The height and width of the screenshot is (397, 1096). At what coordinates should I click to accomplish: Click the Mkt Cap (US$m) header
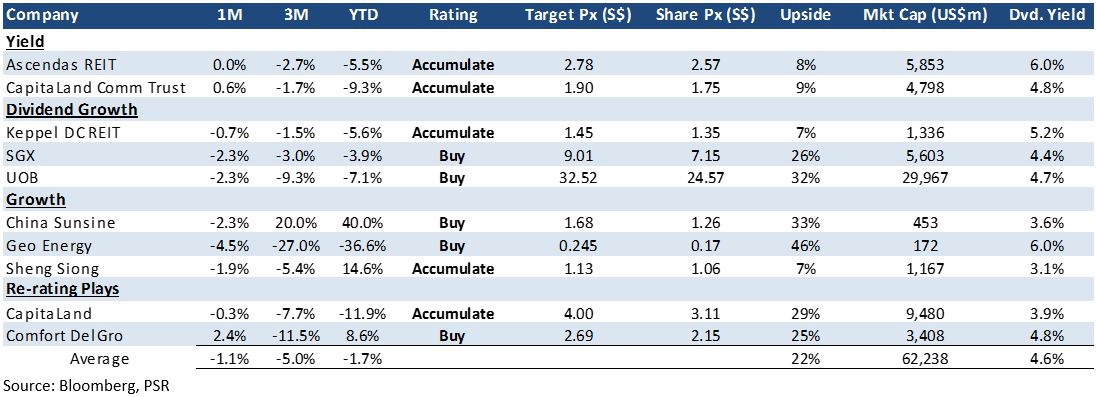918,15
